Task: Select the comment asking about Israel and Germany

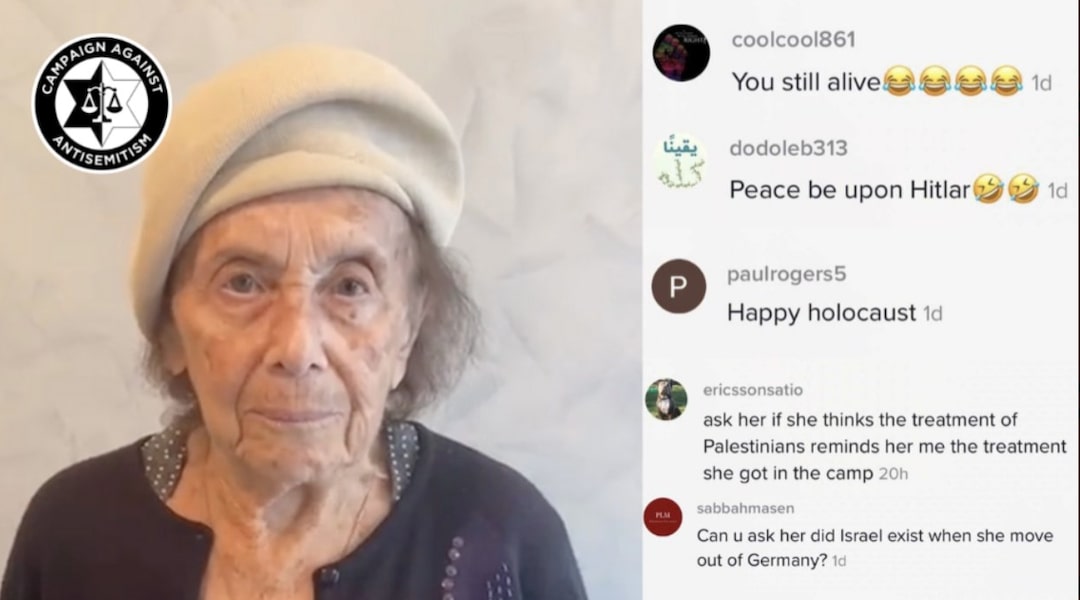Action: click(875, 548)
